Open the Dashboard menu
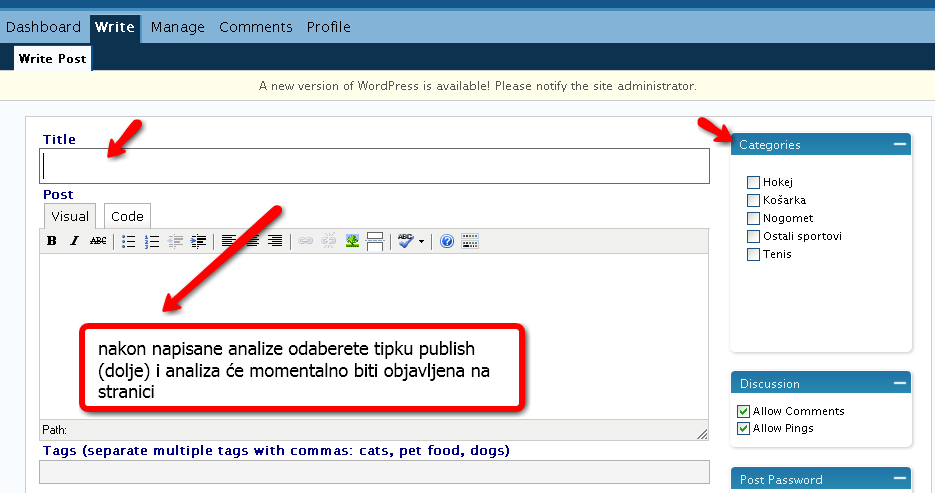This screenshot has height=493, width=935. point(44,27)
